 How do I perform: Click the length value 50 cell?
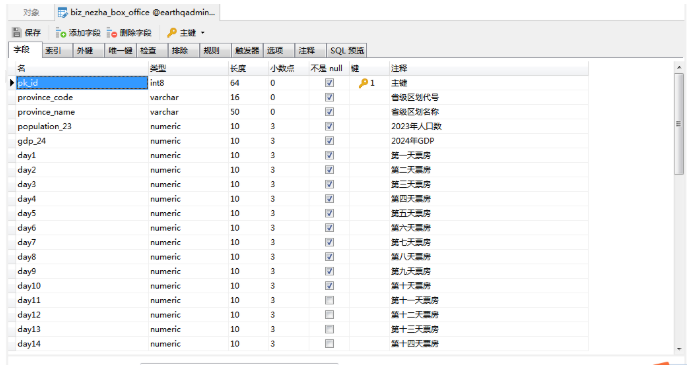pos(248,112)
